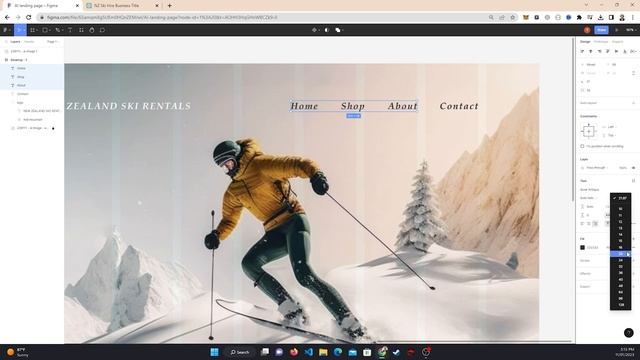
Task: Click the Align horizontal centers icon
Action: point(591,51)
